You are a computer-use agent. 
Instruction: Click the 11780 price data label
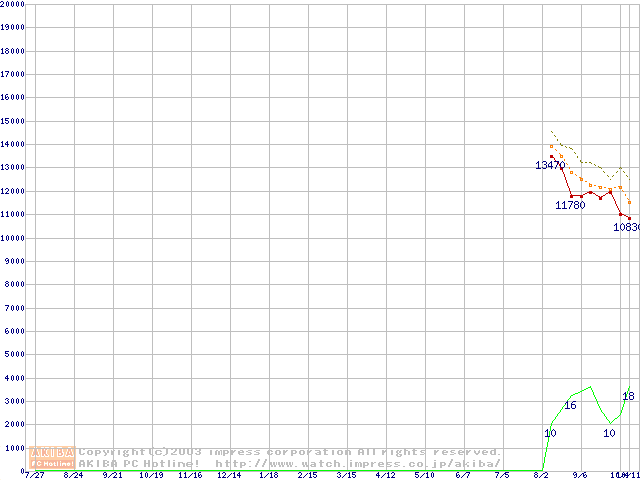(570, 205)
